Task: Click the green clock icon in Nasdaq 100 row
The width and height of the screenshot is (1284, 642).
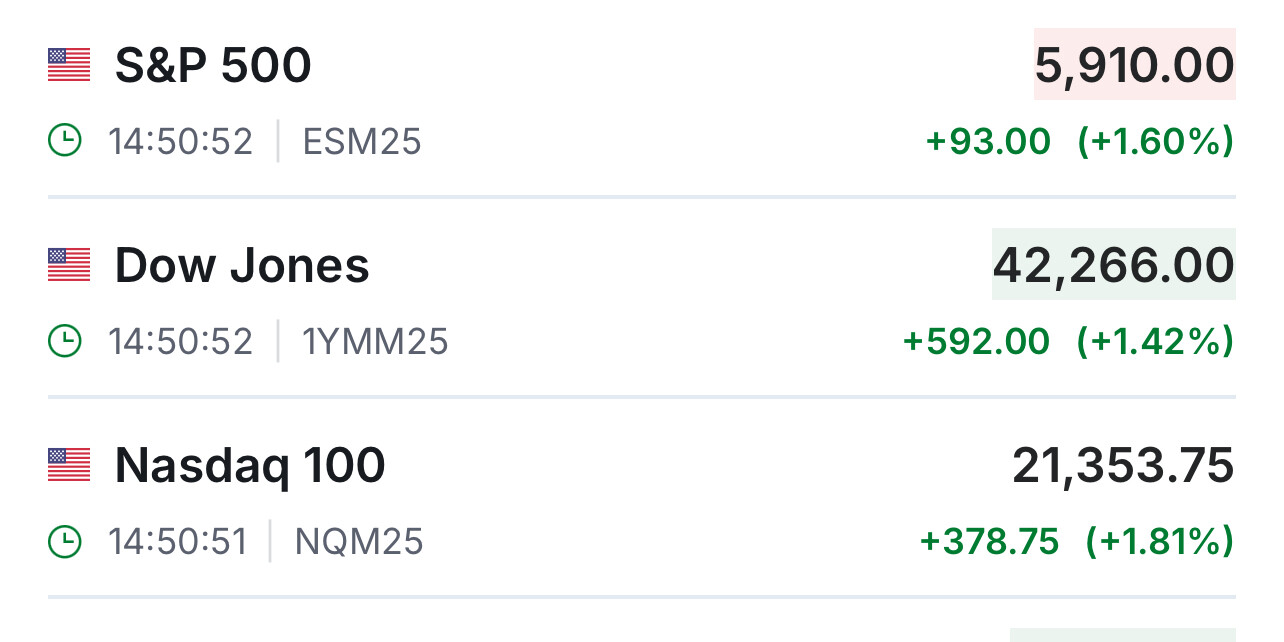Action: [65, 541]
